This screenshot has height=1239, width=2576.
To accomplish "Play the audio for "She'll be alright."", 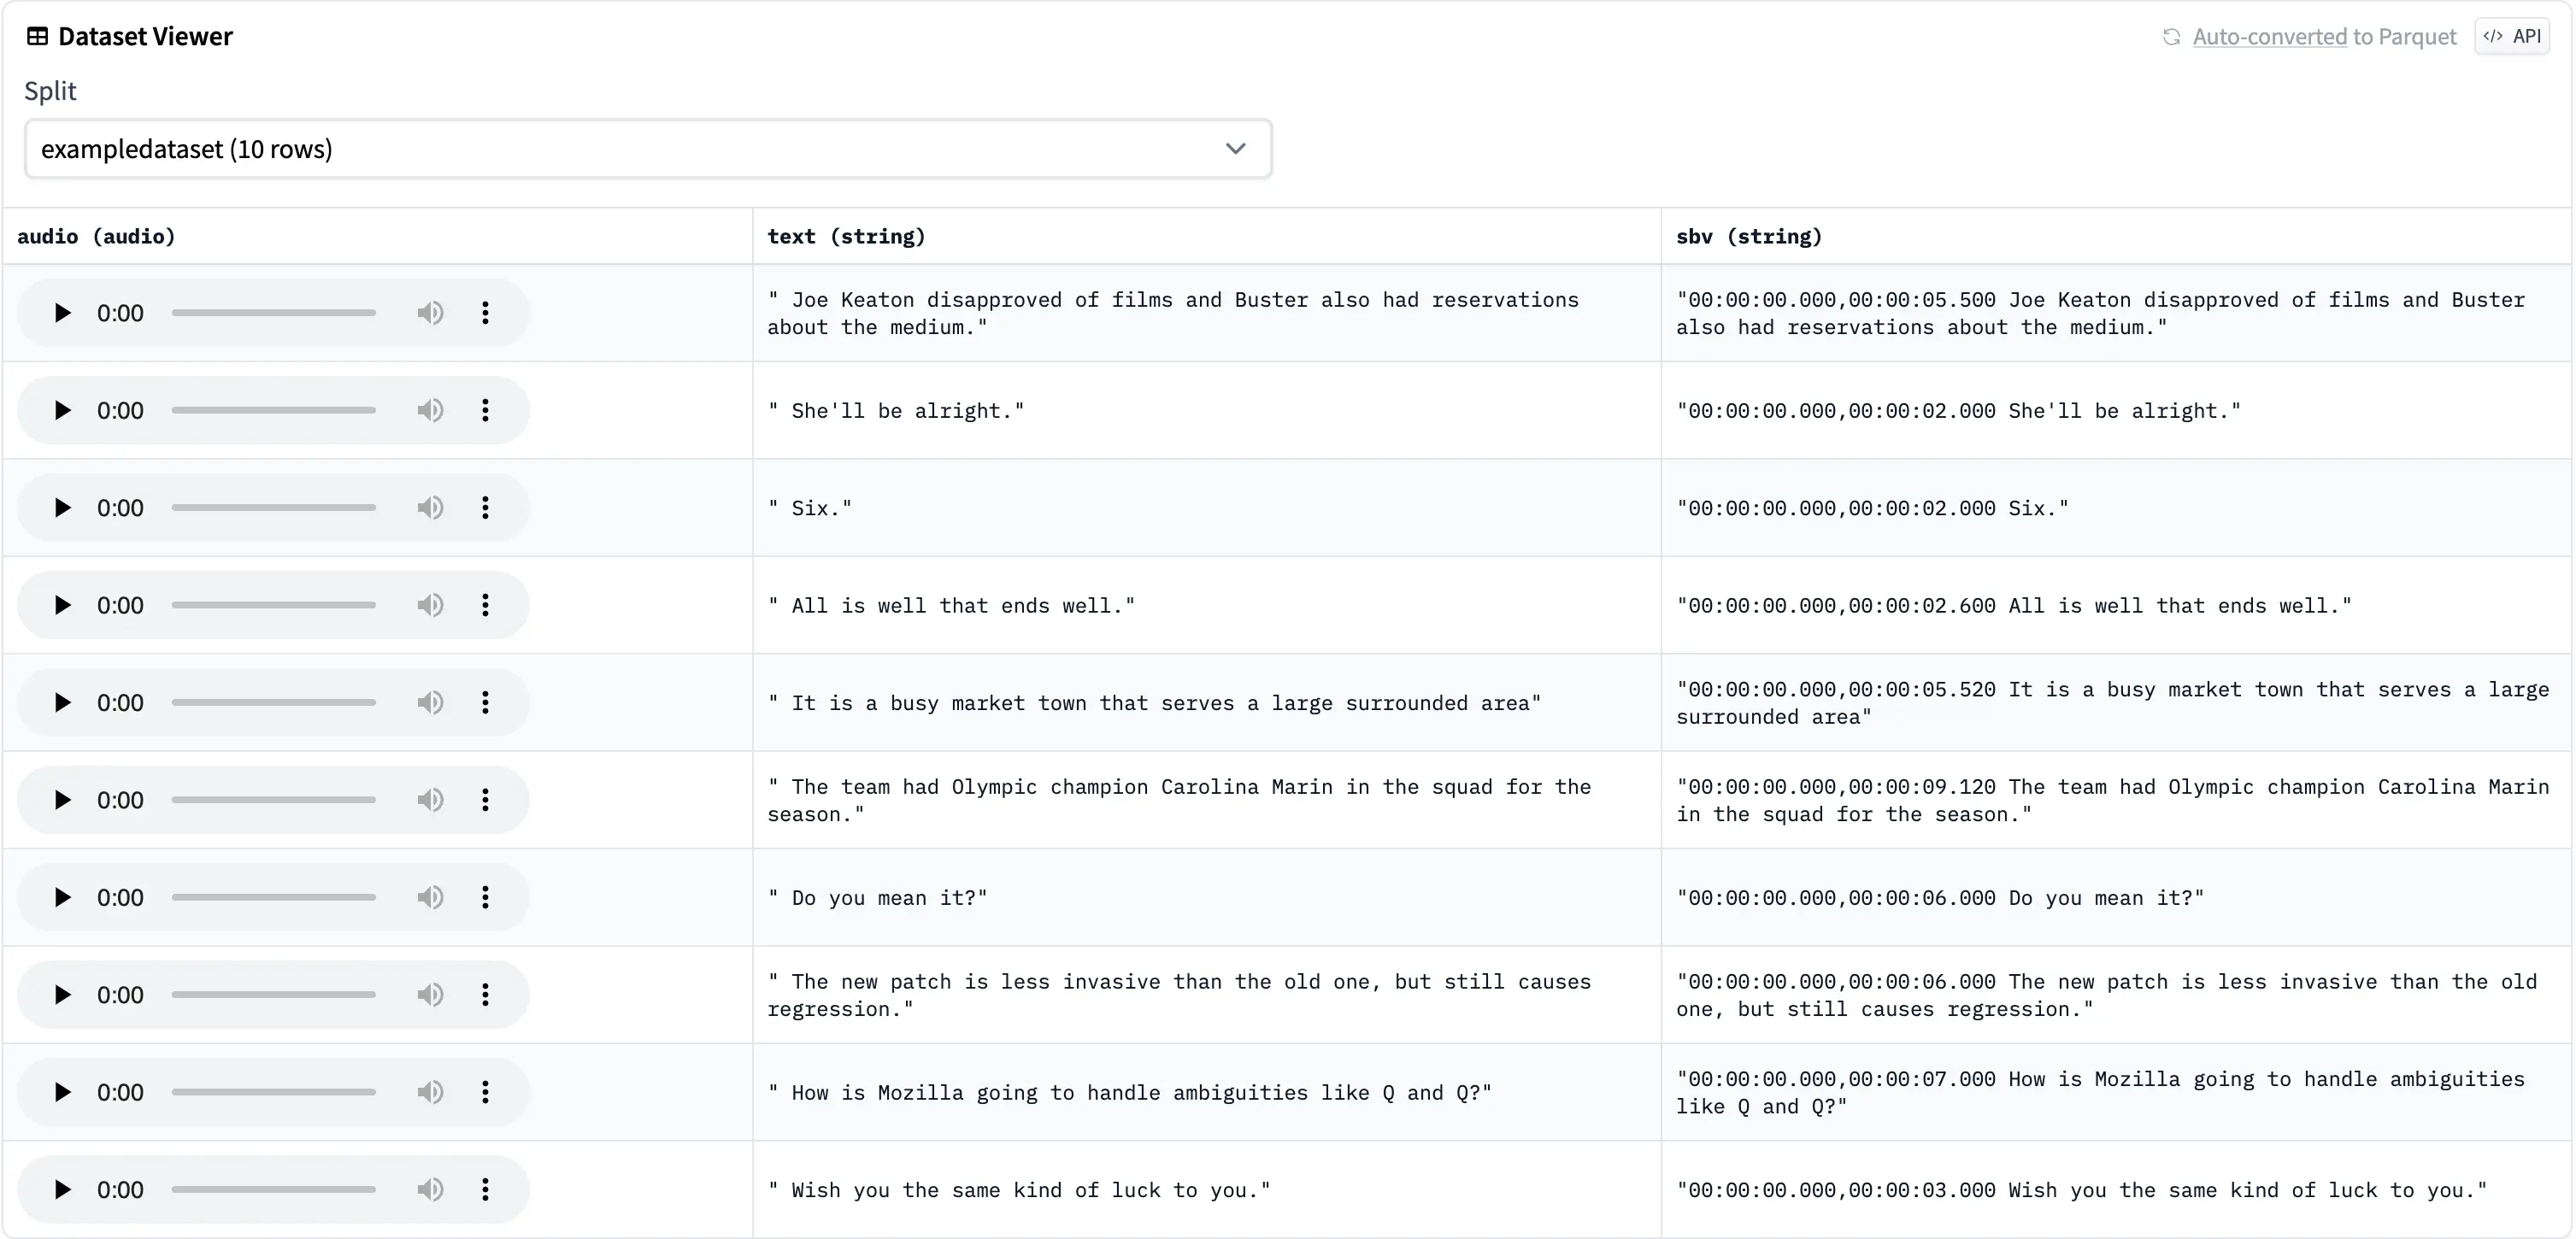I will [62, 409].
